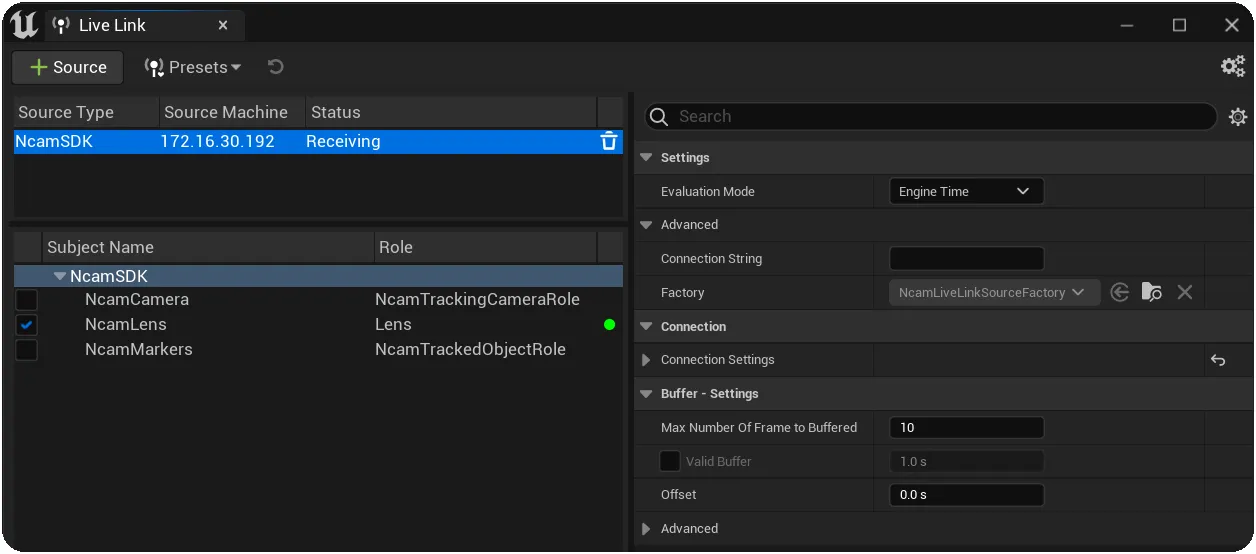Clear the Factory value with X icon
Screen dimensions: 1256x554
(1185, 292)
